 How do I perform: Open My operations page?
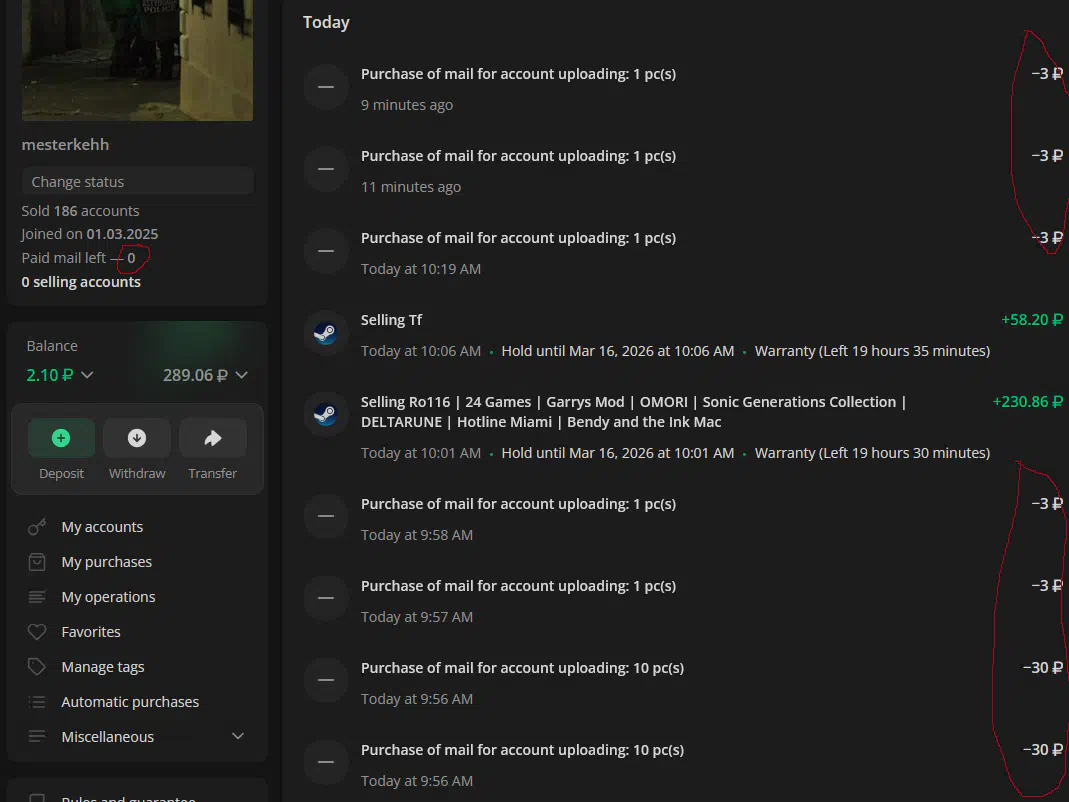108,597
